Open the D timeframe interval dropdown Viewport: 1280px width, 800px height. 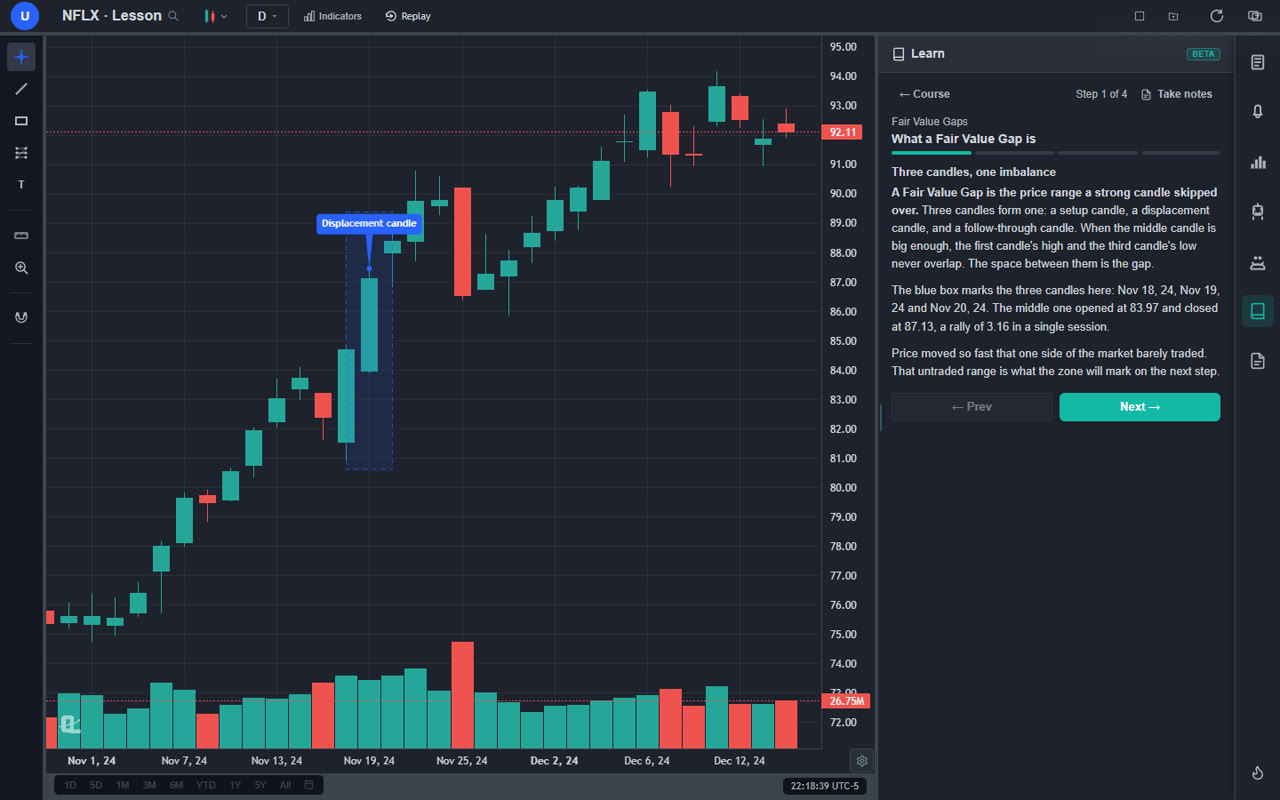(267, 16)
